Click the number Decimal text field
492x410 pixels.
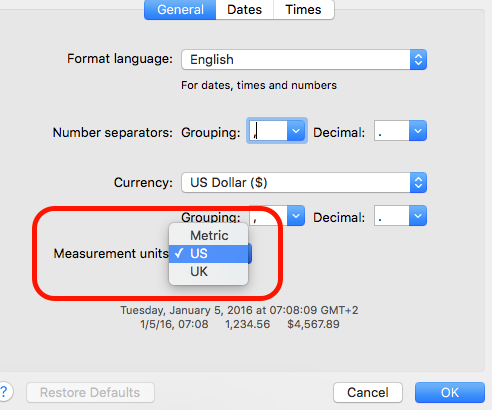[392, 131]
